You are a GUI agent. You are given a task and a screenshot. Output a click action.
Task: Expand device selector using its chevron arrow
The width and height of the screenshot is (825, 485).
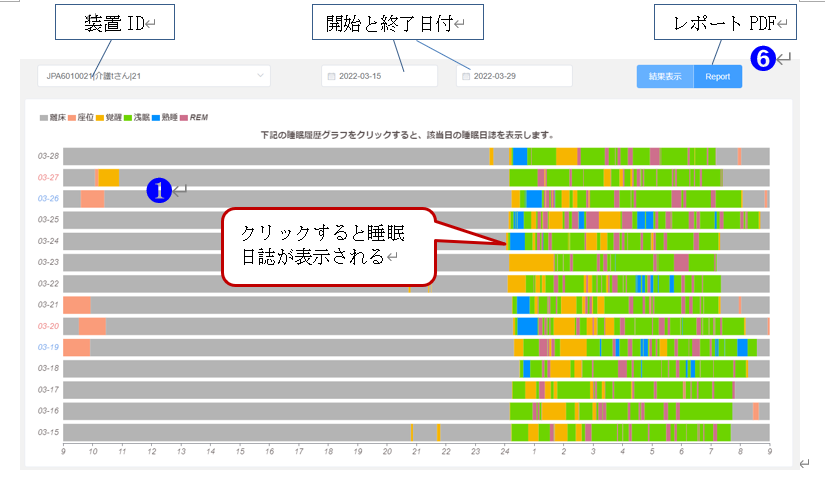click(261, 76)
